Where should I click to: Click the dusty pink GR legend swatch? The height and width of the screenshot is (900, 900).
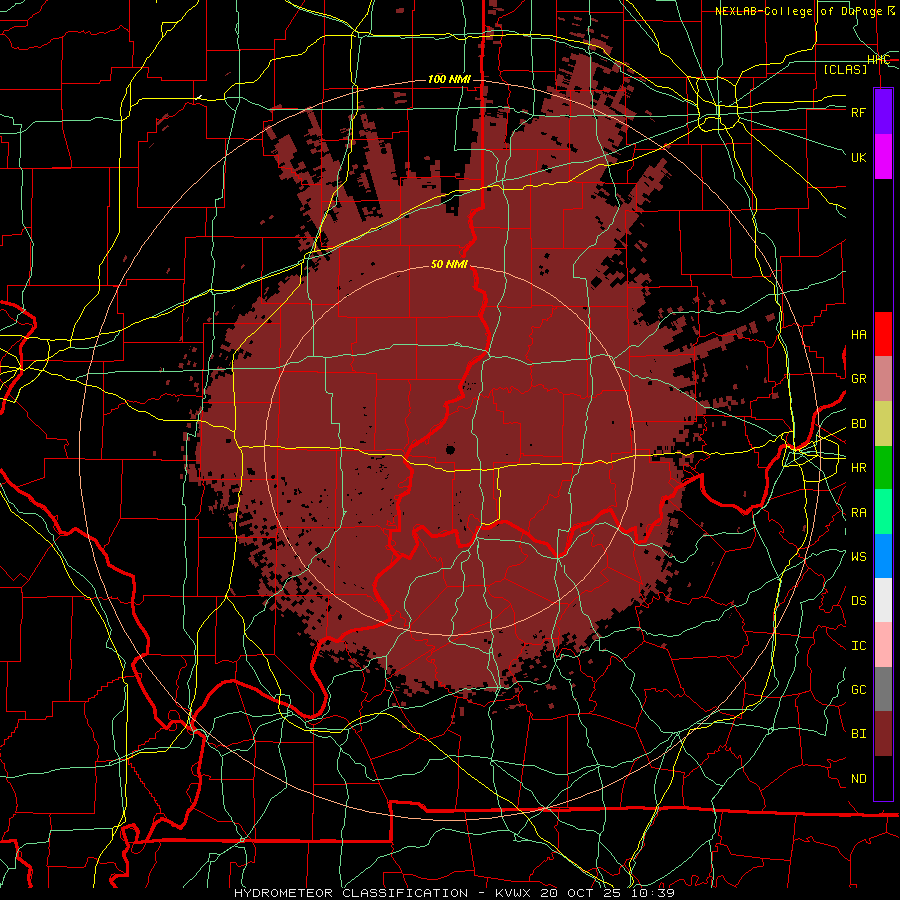pyautogui.click(x=883, y=379)
